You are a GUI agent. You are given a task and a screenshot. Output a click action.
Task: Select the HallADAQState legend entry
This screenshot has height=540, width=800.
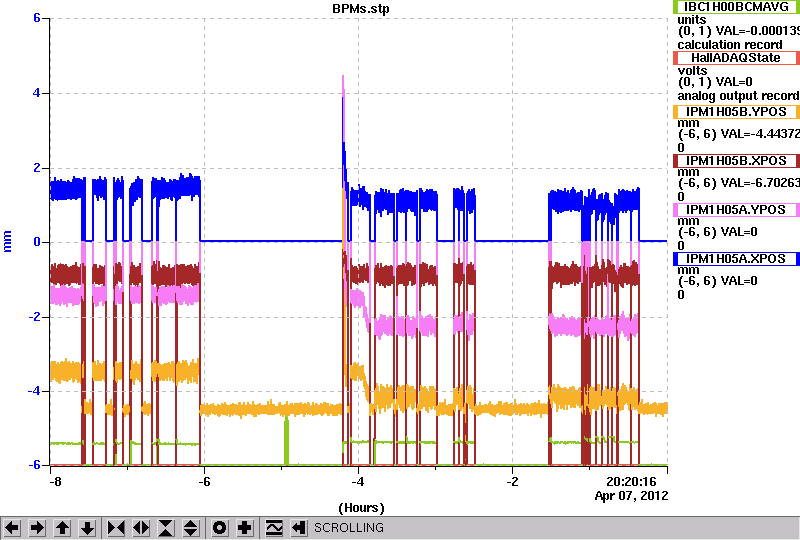(736, 58)
